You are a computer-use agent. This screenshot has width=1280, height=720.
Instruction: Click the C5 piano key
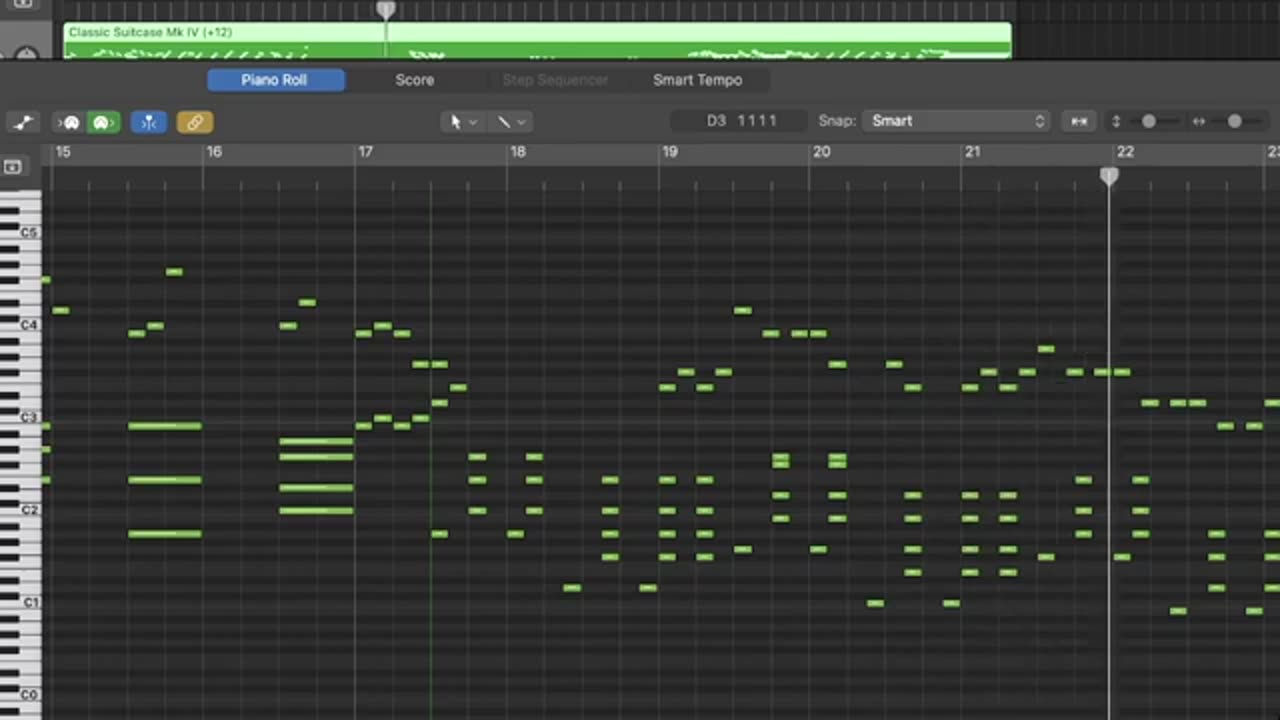(x=21, y=233)
